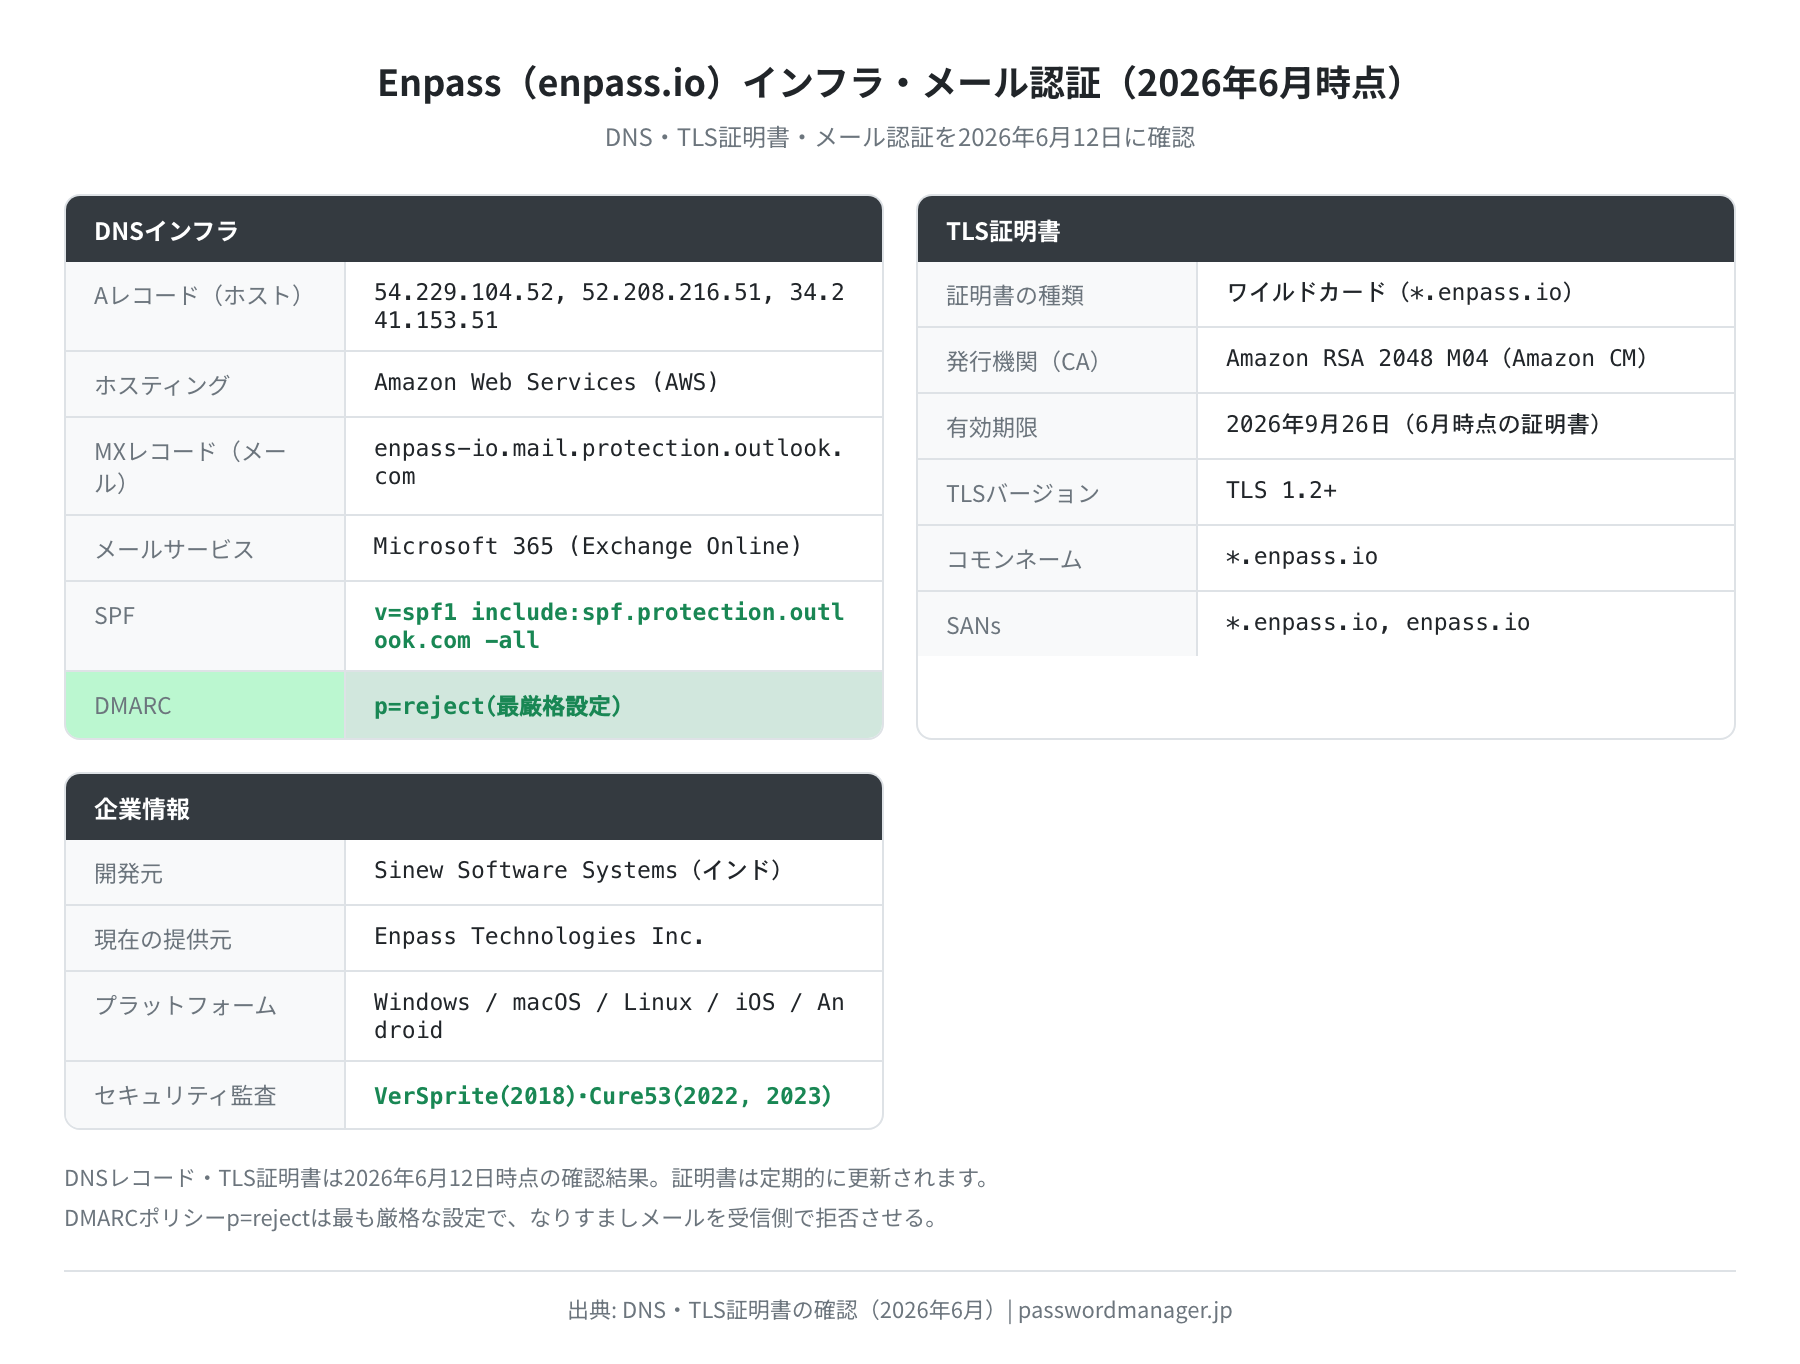Select 'ワイルドカード (*.enpass.io)' value
The image size is (1800, 1364).
coord(1400,292)
